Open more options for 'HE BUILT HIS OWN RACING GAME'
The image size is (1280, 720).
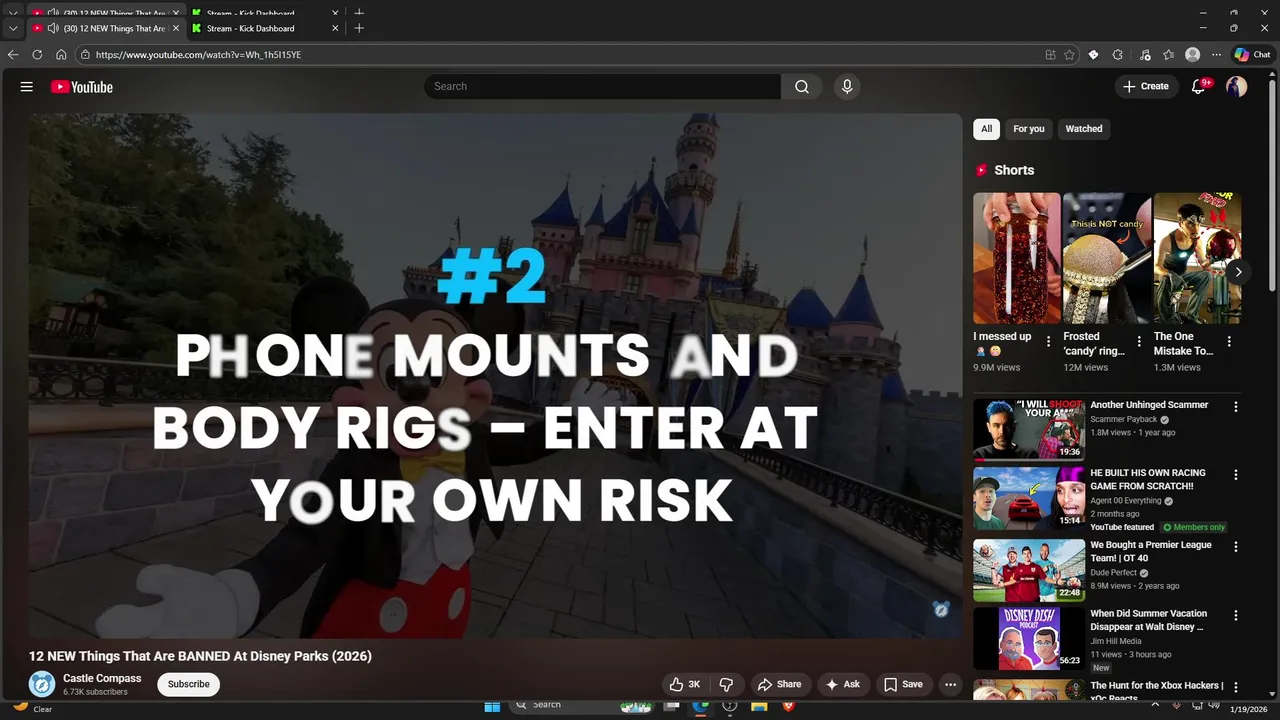point(1236,475)
